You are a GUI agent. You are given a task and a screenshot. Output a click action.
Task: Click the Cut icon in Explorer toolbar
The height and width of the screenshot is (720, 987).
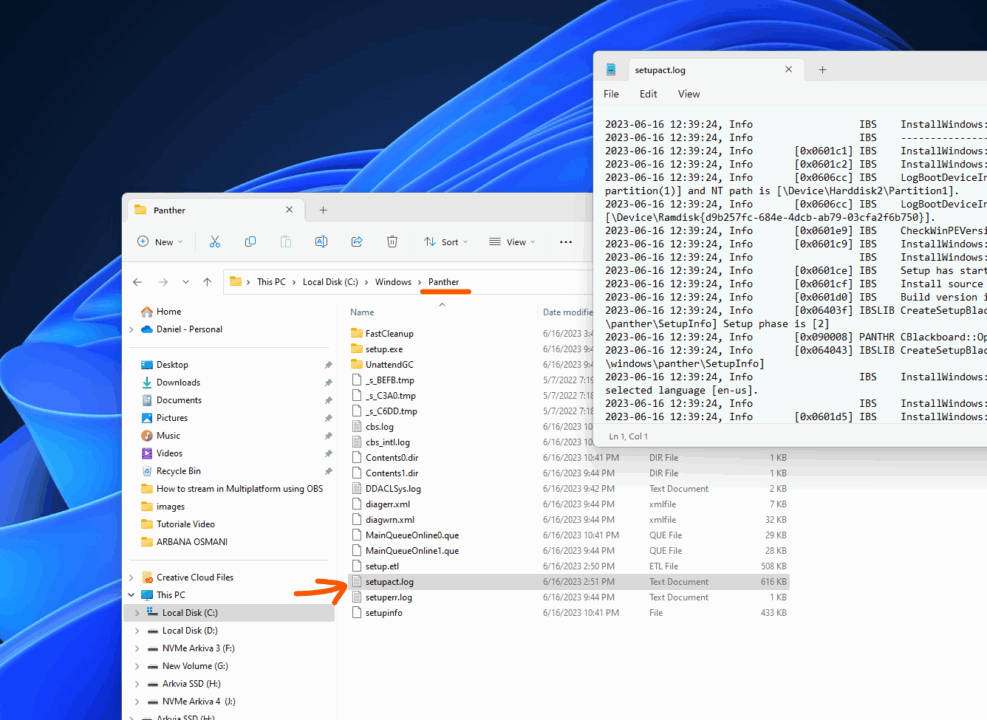[215, 242]
